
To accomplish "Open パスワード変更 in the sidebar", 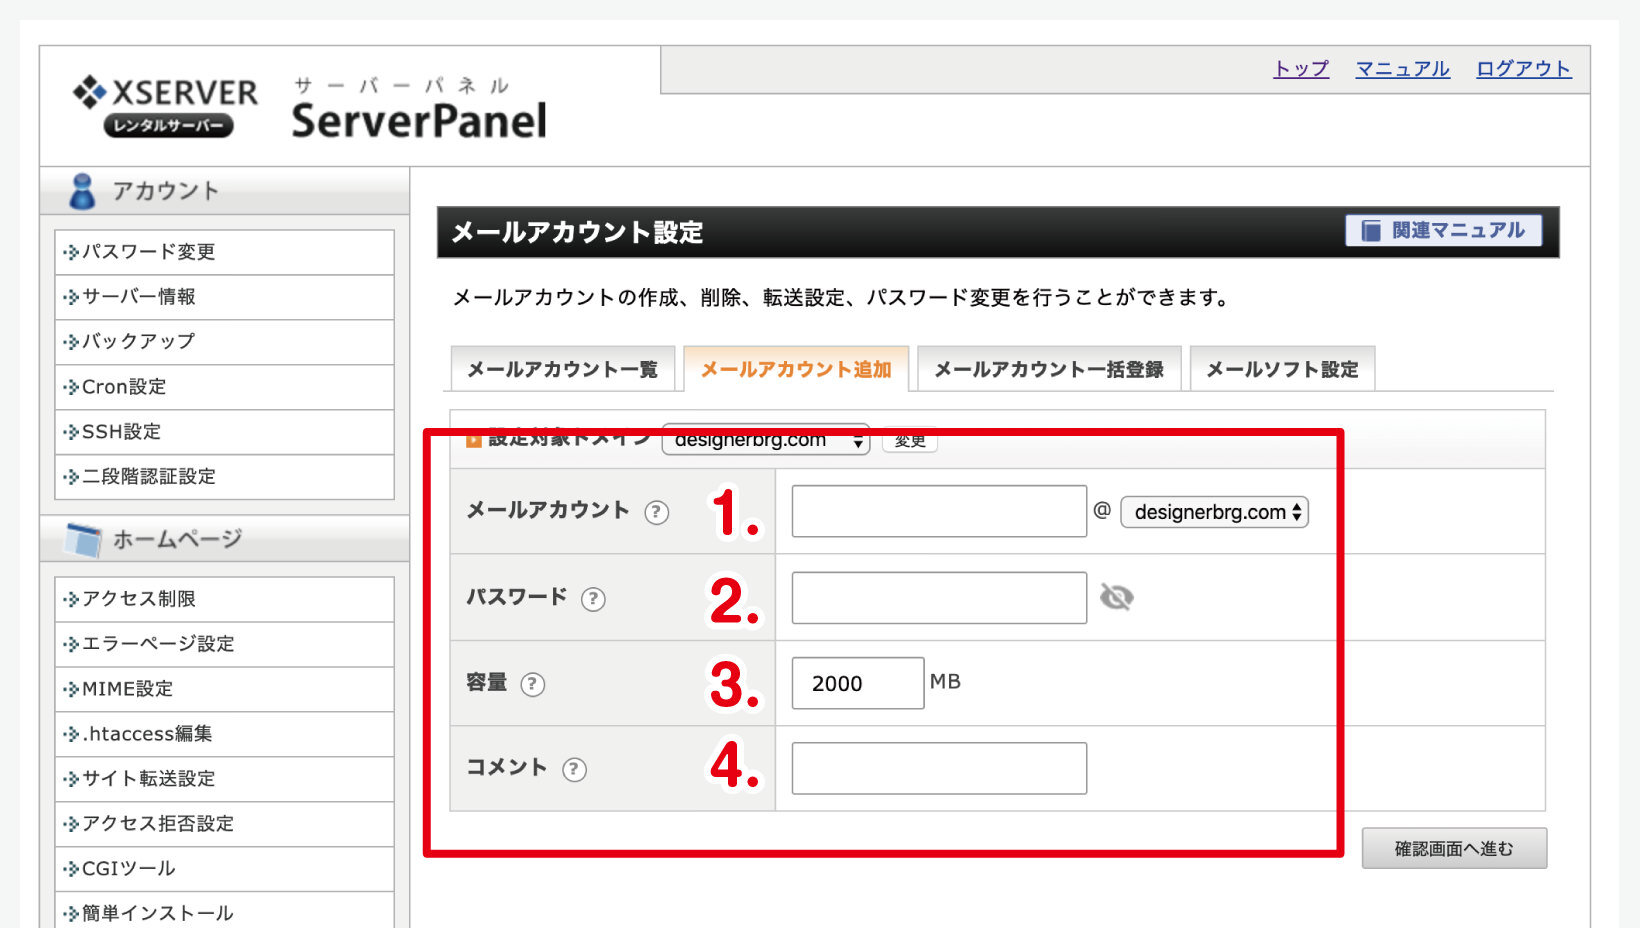I will [x=148, y=252].
